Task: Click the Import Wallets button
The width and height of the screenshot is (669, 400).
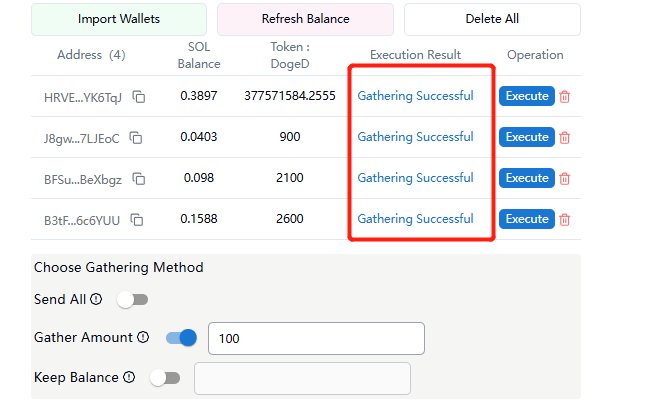Action: point(118,19)
